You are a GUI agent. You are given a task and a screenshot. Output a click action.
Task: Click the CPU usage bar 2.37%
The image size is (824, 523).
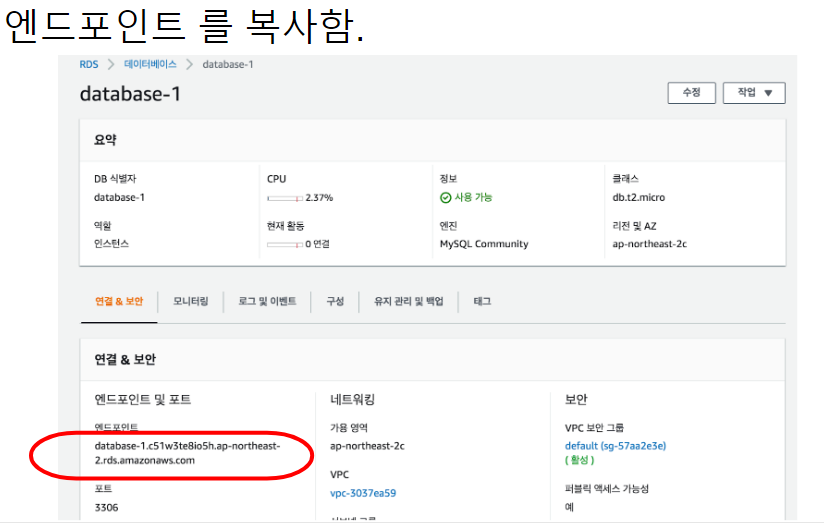[x=285, y=198]
